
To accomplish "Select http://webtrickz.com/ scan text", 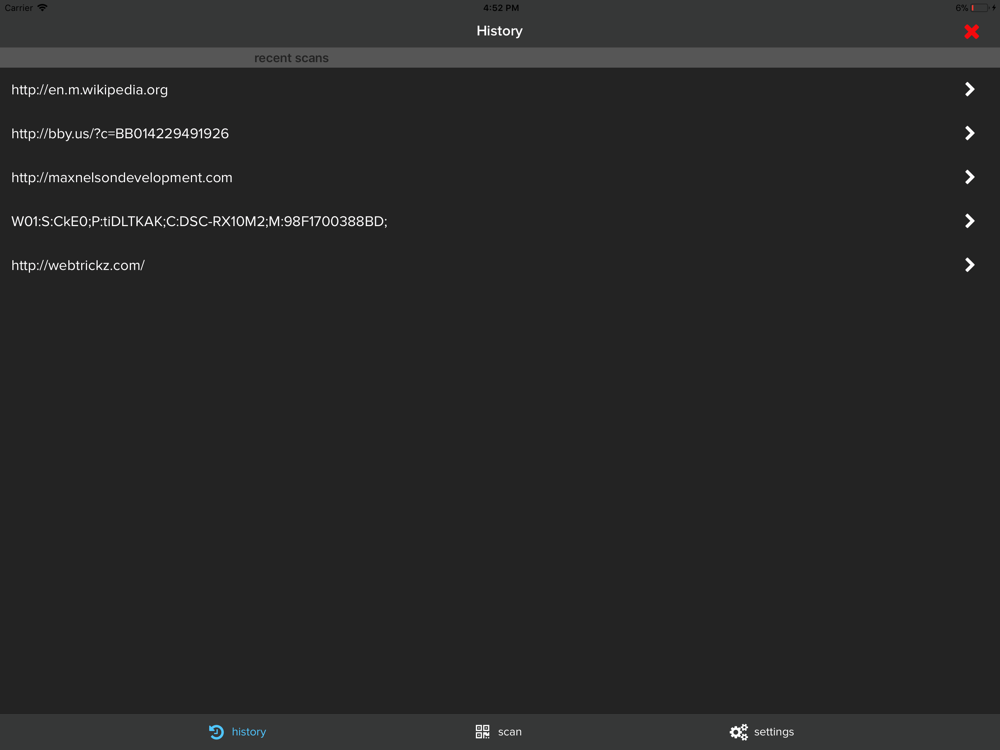I will 78,265.
